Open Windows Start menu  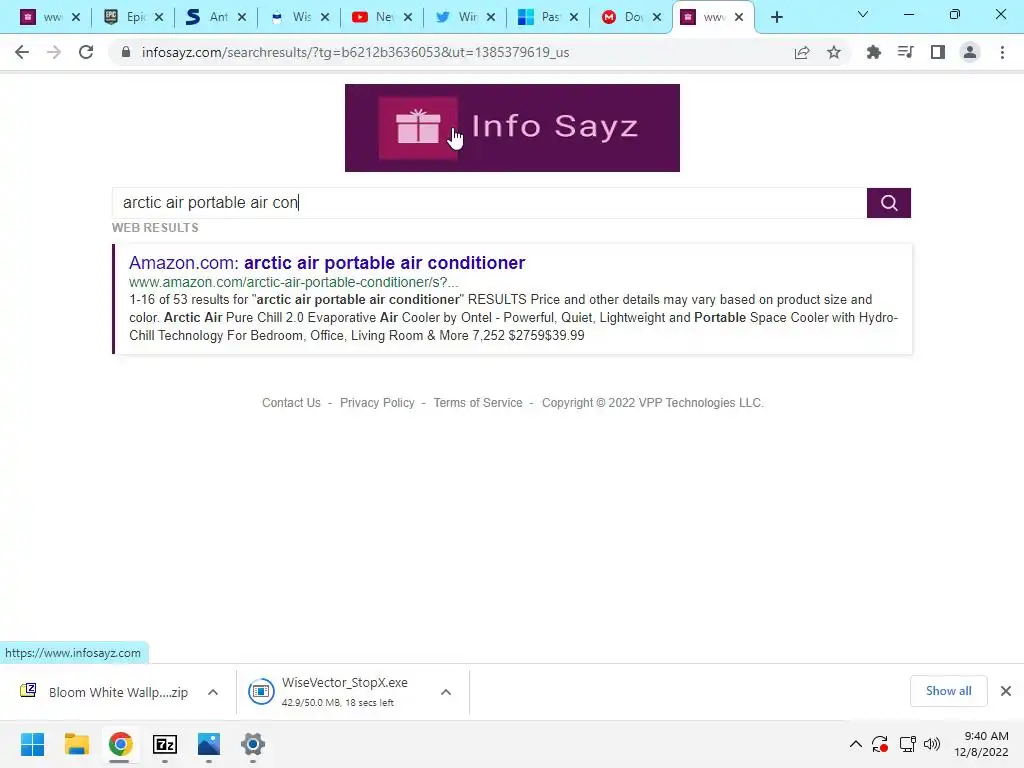[x=32, y=744]
